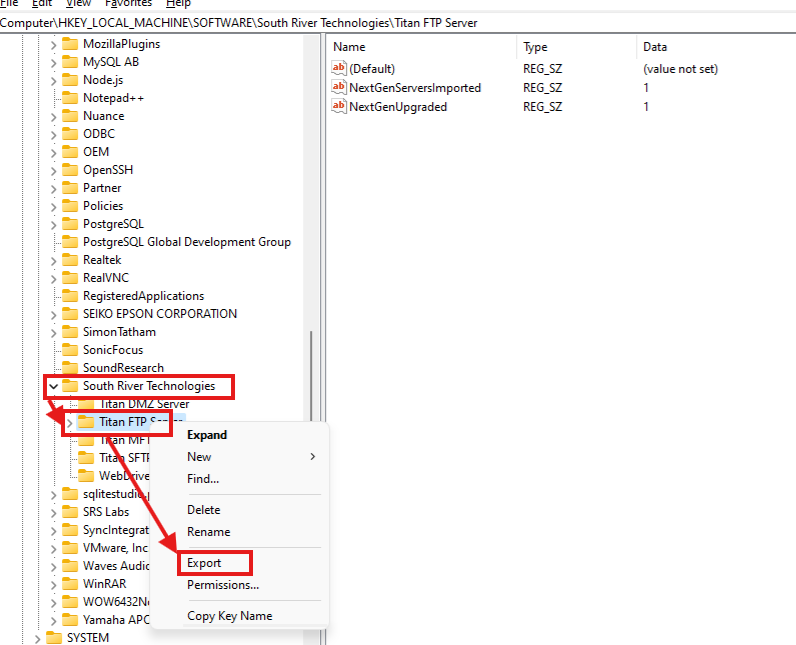Expand the MySQL AB registry key
This screenshot has height=645, width=796.
(x=52, y=62)
